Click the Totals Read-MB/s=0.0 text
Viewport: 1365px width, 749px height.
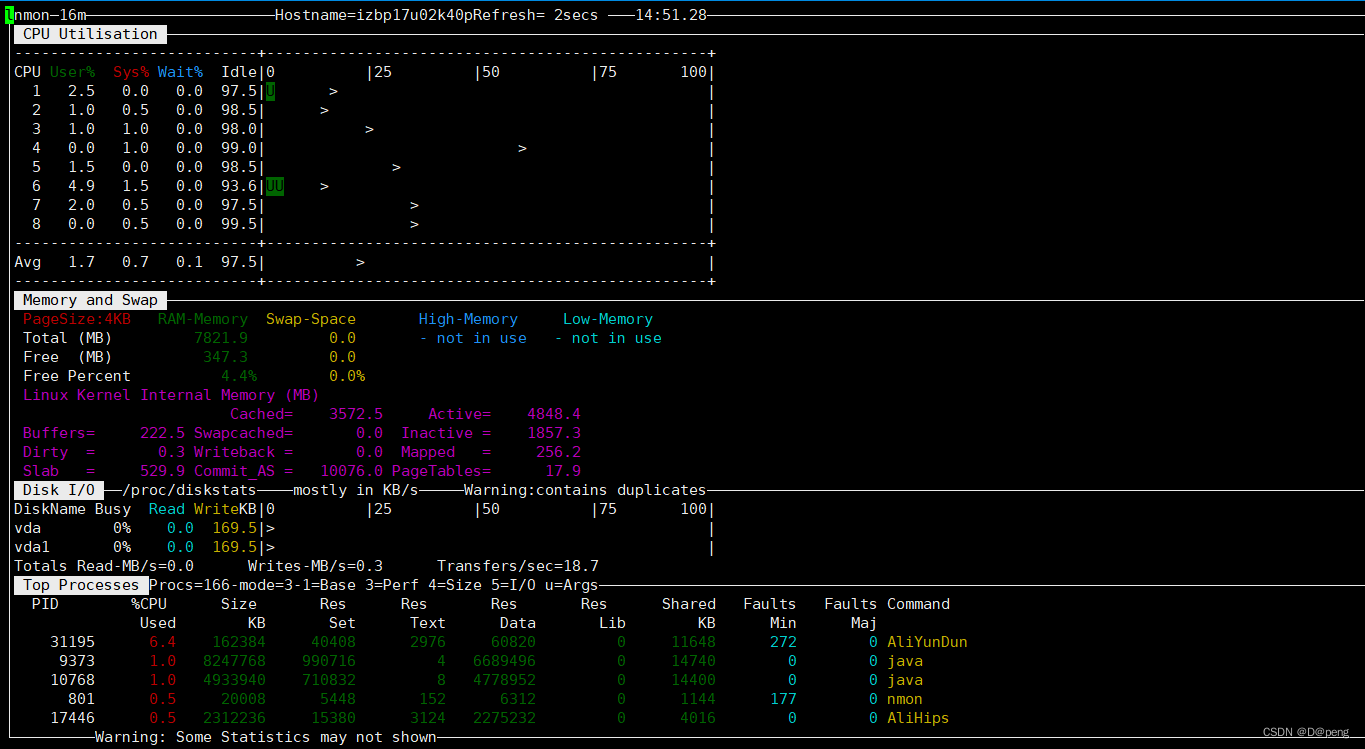pyautogui.click(x=104, y=566)
